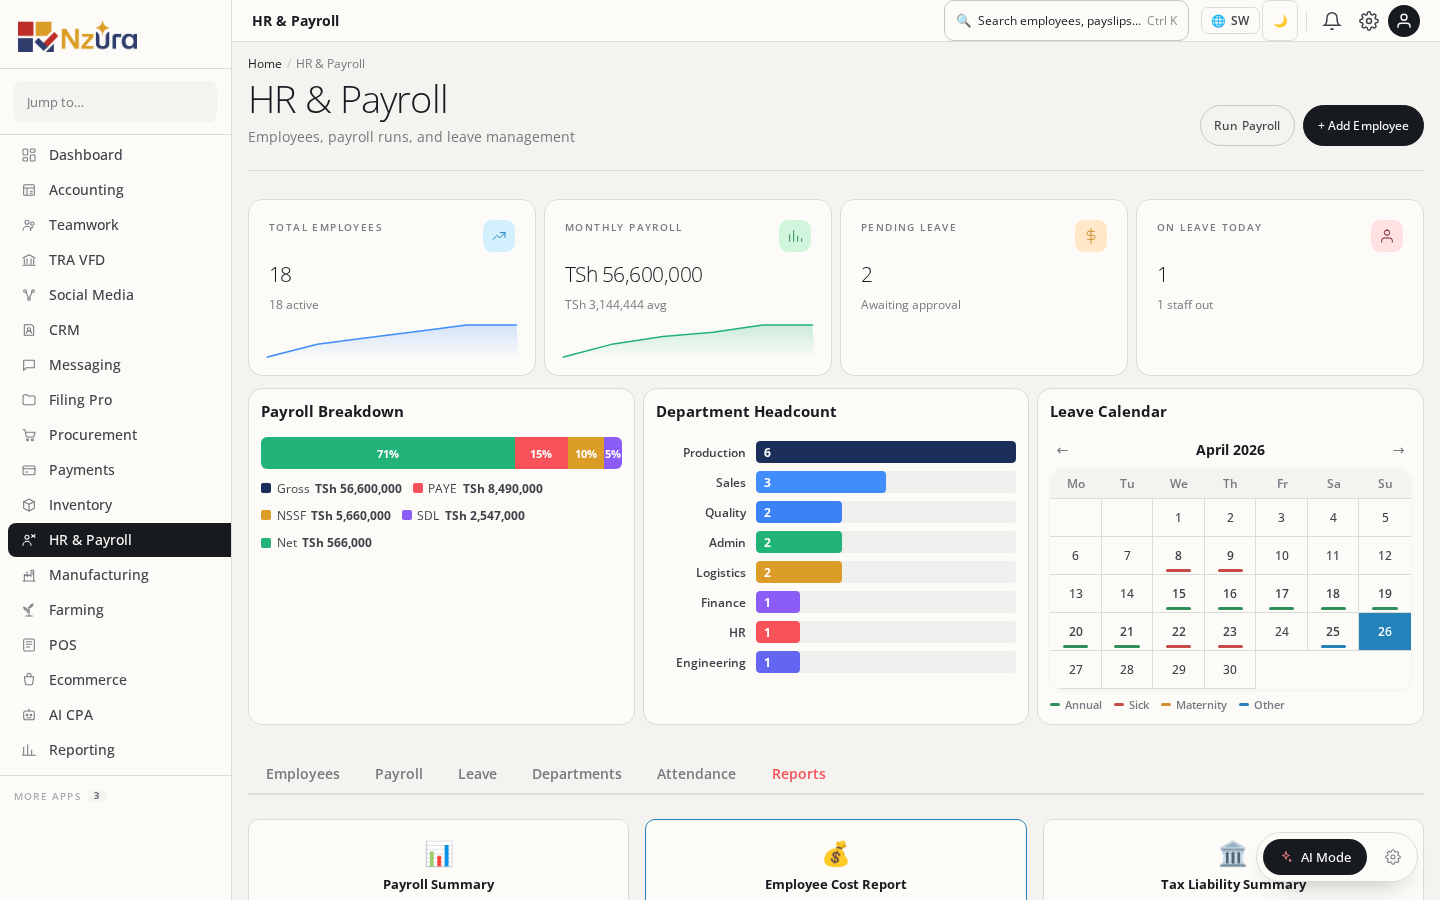Select HR & Payroll sidebar item
Image resolution: width=1440 pixels, height=900 pixels.
point(119,540)
